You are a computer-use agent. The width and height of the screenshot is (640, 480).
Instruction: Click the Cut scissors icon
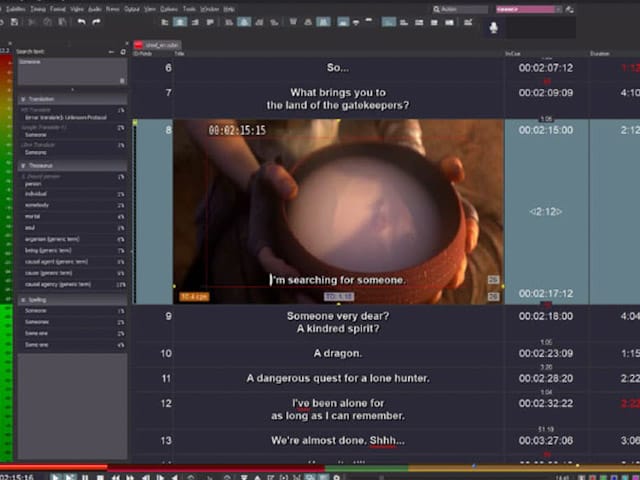tap(31, 22)
